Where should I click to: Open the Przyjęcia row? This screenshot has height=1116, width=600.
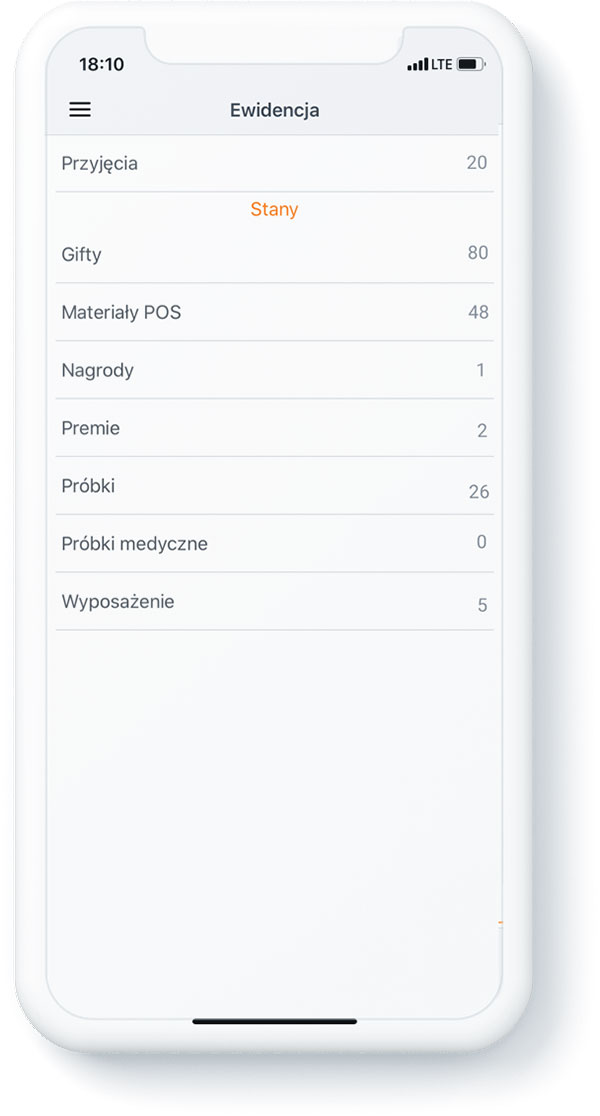pos(274,164)
